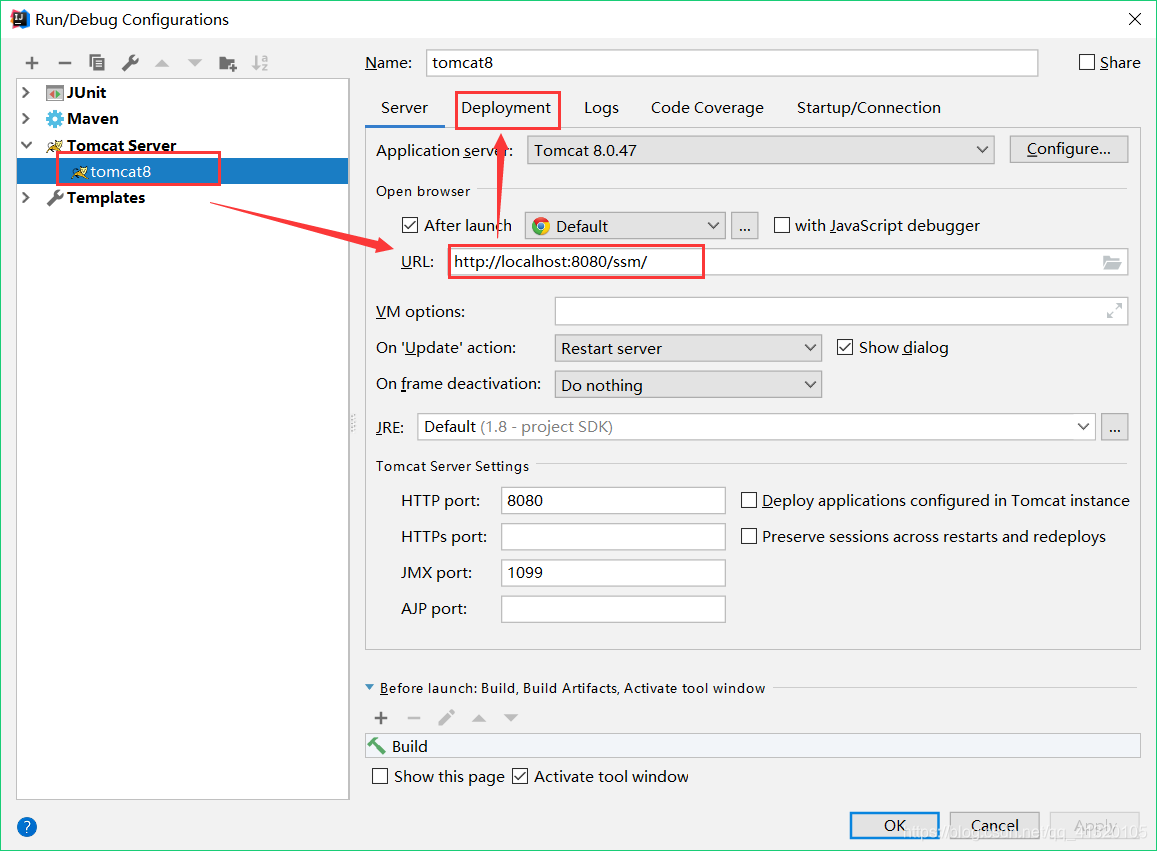Viewport: 1157px width, 851px height.
Task: Click the HTTPs port field
Action: [613, 537]
